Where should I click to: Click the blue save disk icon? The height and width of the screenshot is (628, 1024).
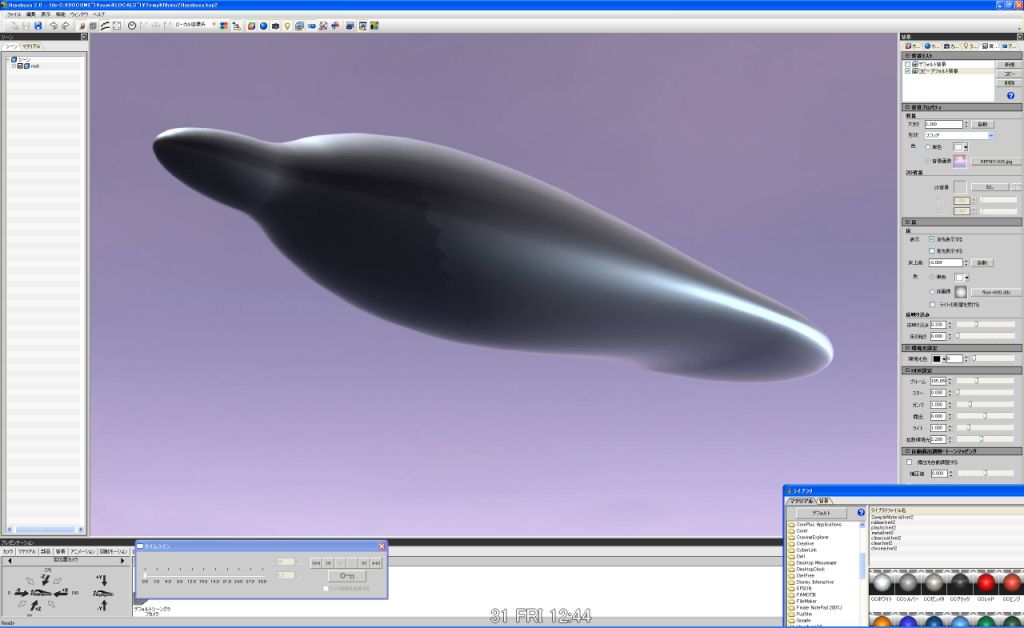pos(38,25)
